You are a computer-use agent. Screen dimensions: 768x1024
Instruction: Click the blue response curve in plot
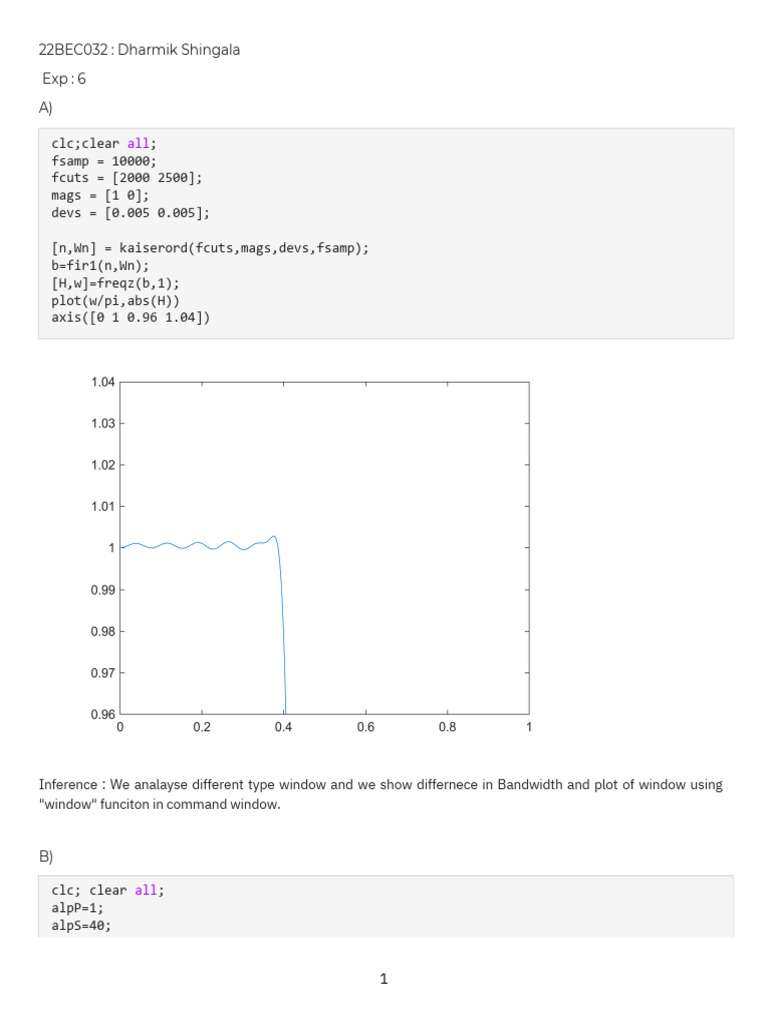(x=200, y=546)
